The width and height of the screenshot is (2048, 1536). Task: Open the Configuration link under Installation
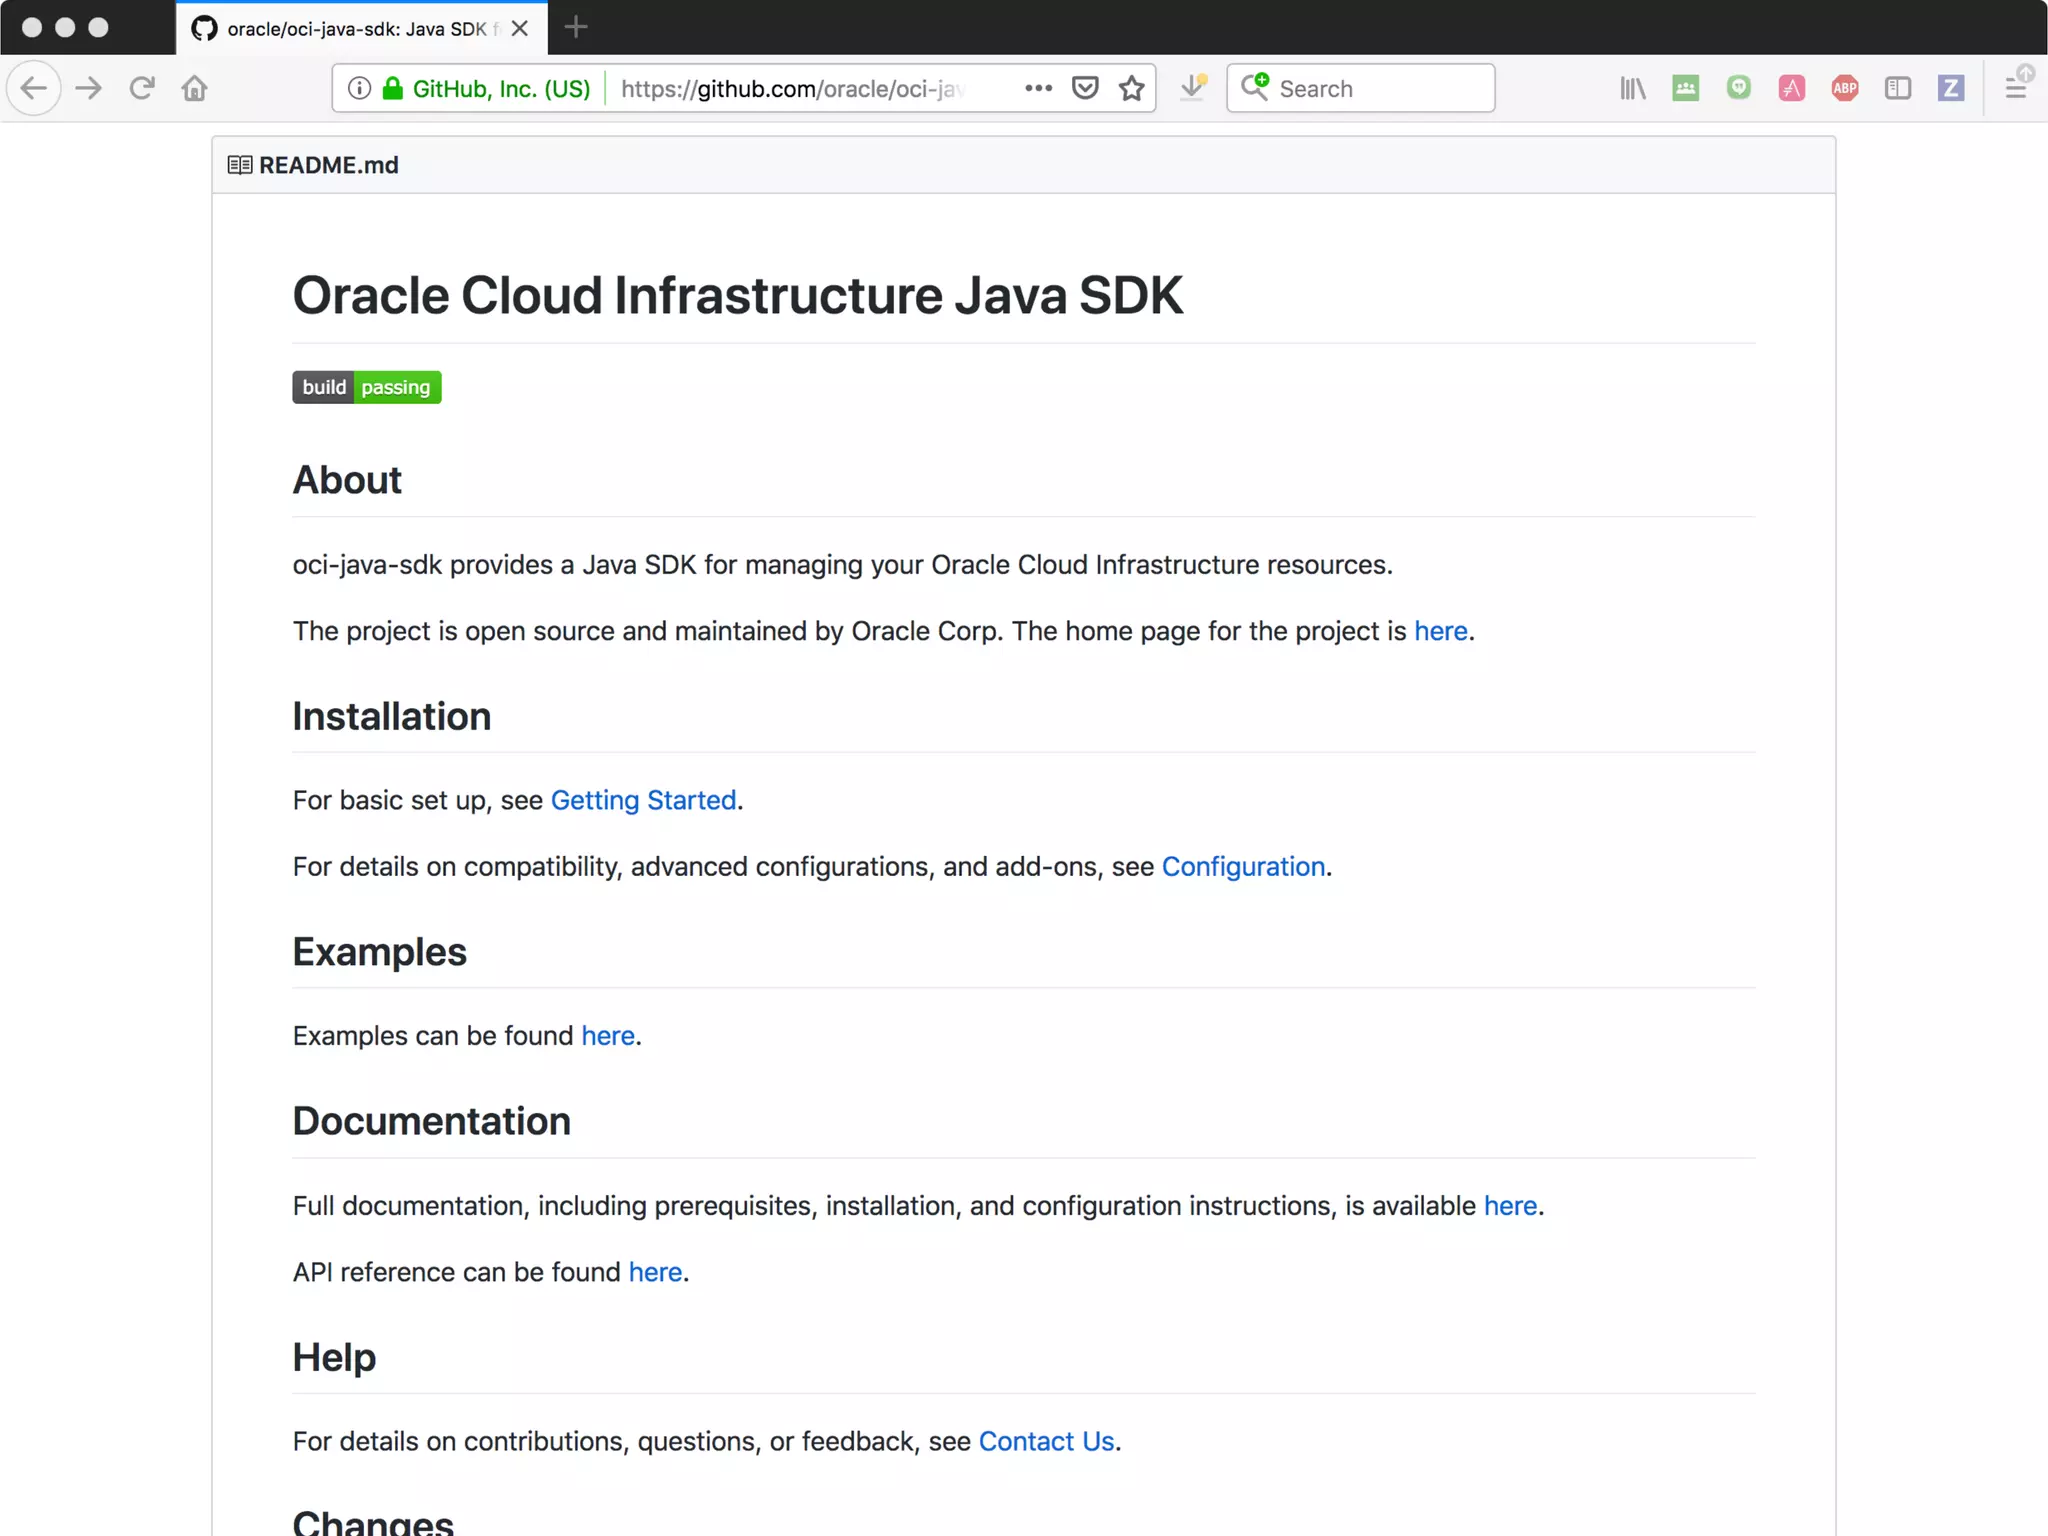coord(1243,866)
